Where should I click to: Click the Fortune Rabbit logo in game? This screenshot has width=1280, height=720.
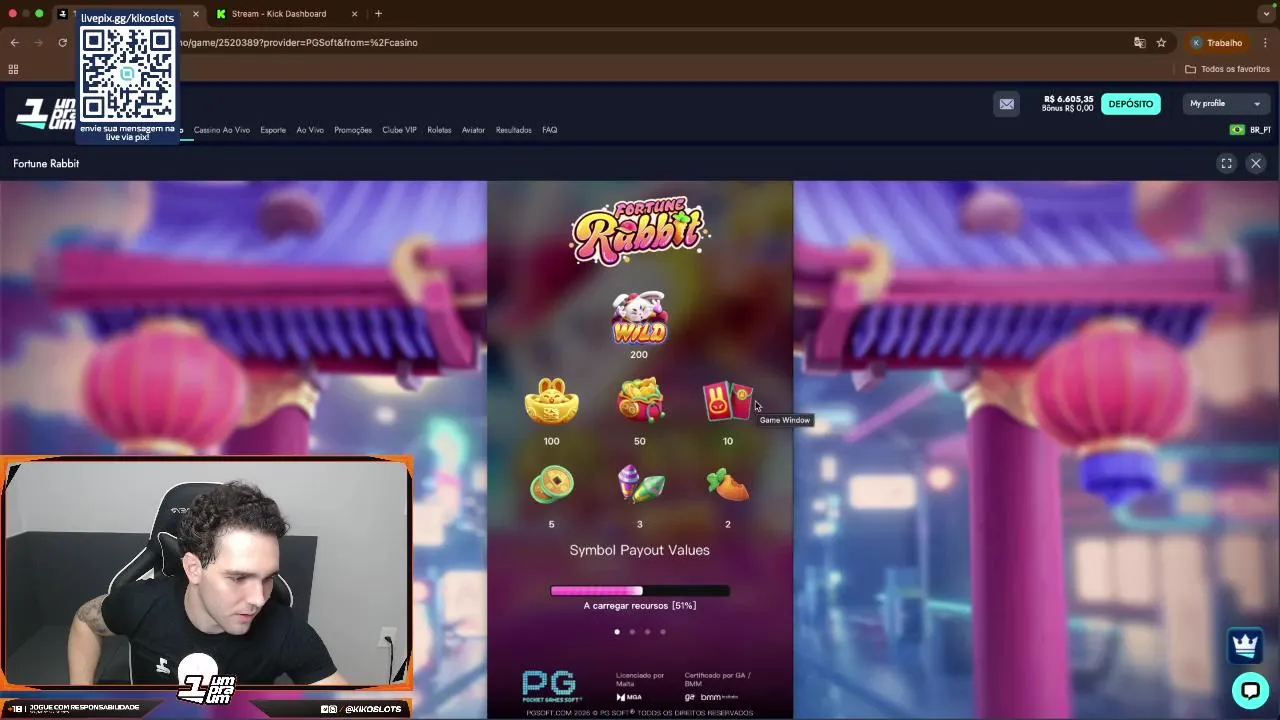640,231
